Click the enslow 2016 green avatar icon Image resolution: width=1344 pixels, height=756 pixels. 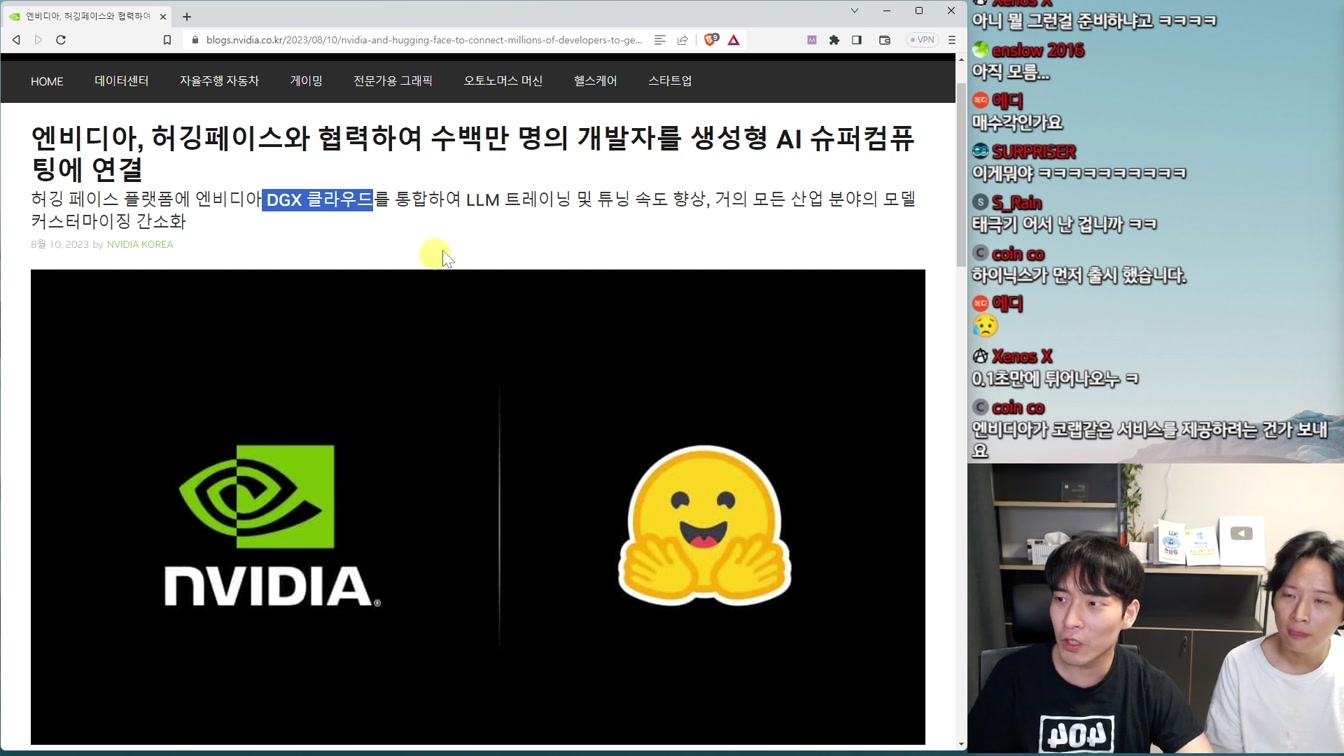tap(980, 50)
